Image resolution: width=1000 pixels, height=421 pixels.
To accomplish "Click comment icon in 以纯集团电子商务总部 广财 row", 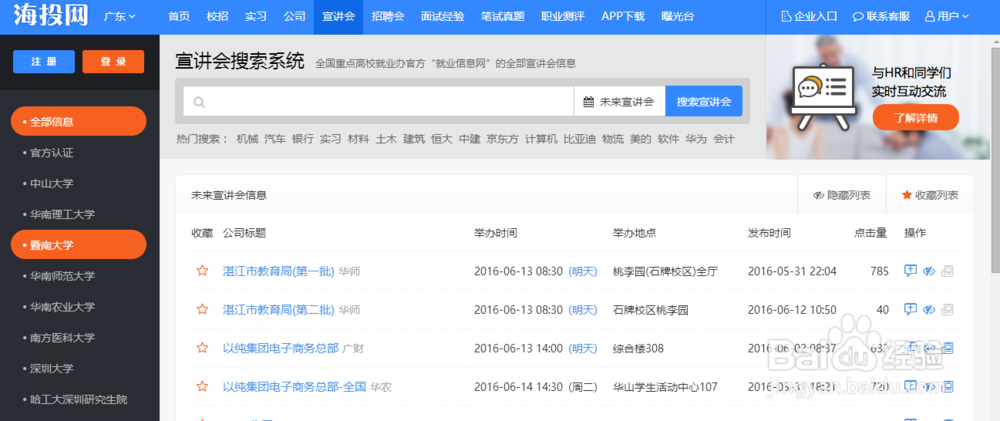I will tap(910, 348).
